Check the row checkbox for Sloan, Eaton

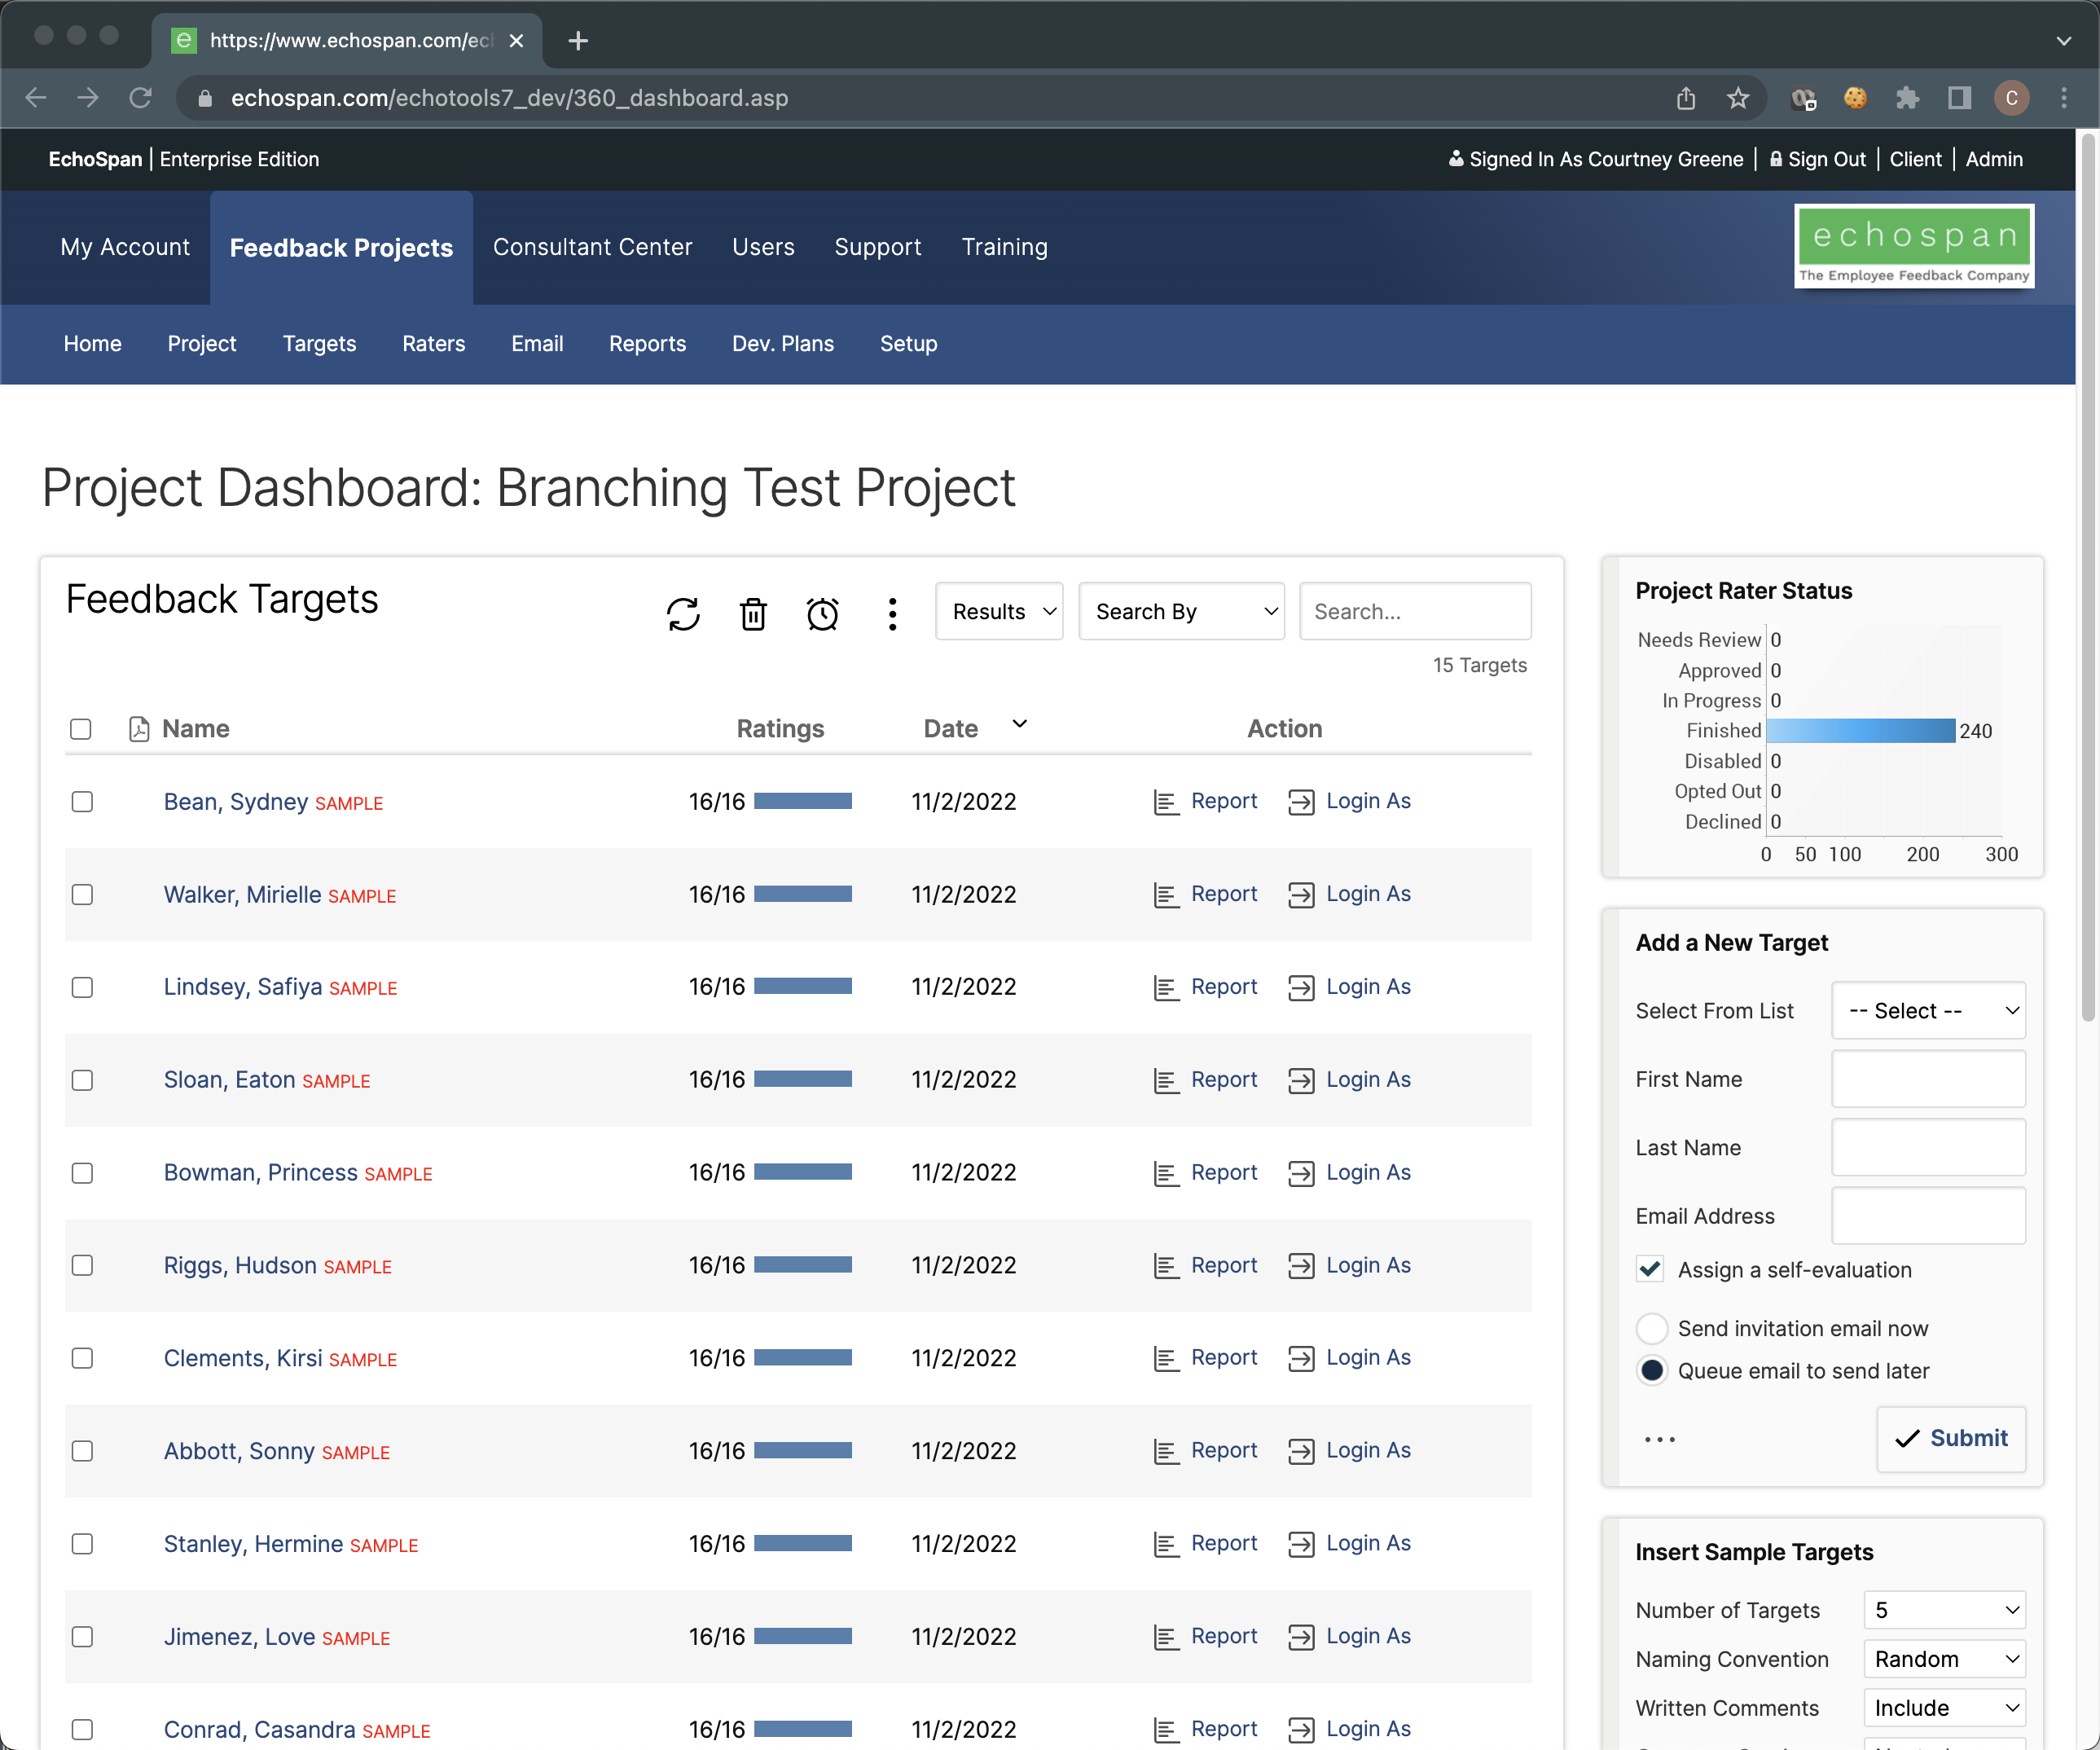pos(83,1080)
